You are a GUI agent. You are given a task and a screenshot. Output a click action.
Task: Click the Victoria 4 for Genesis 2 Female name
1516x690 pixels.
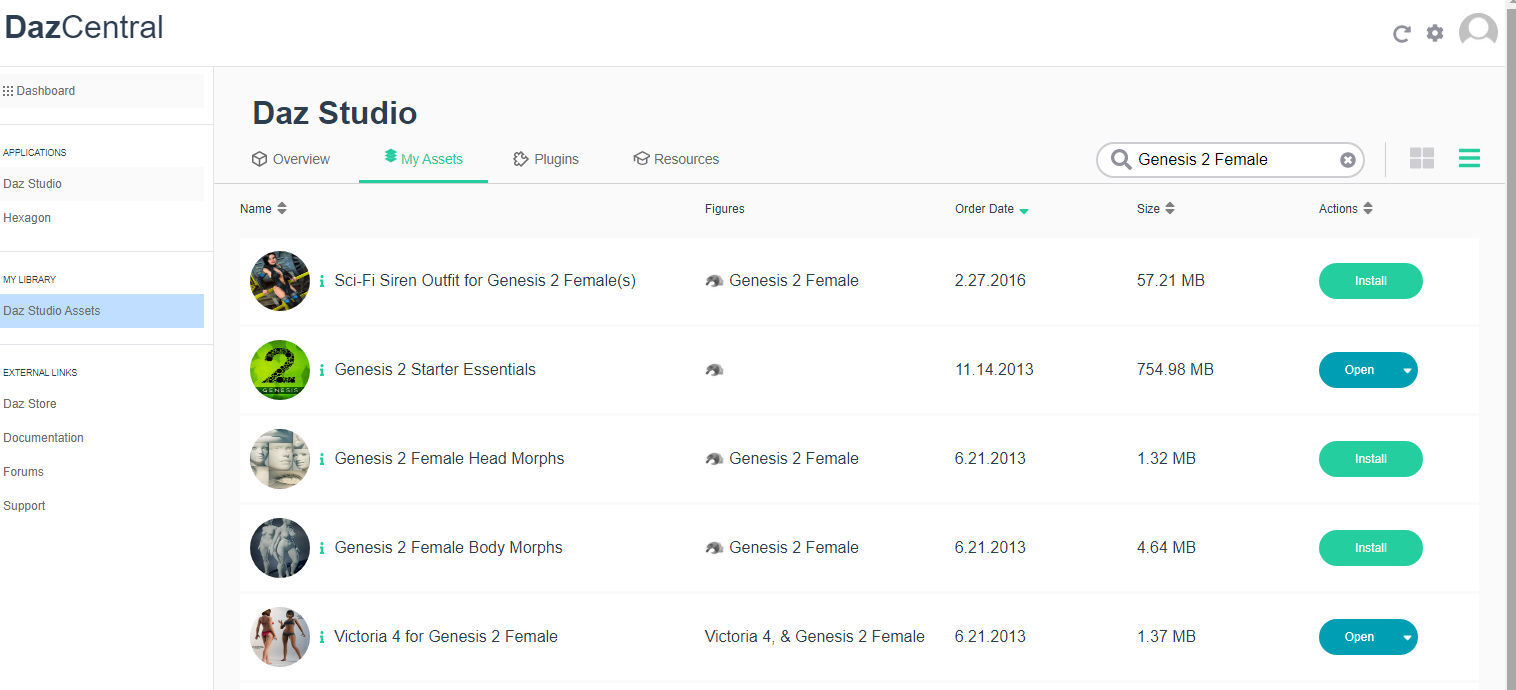pyautogui.click(x=446, y=637)
